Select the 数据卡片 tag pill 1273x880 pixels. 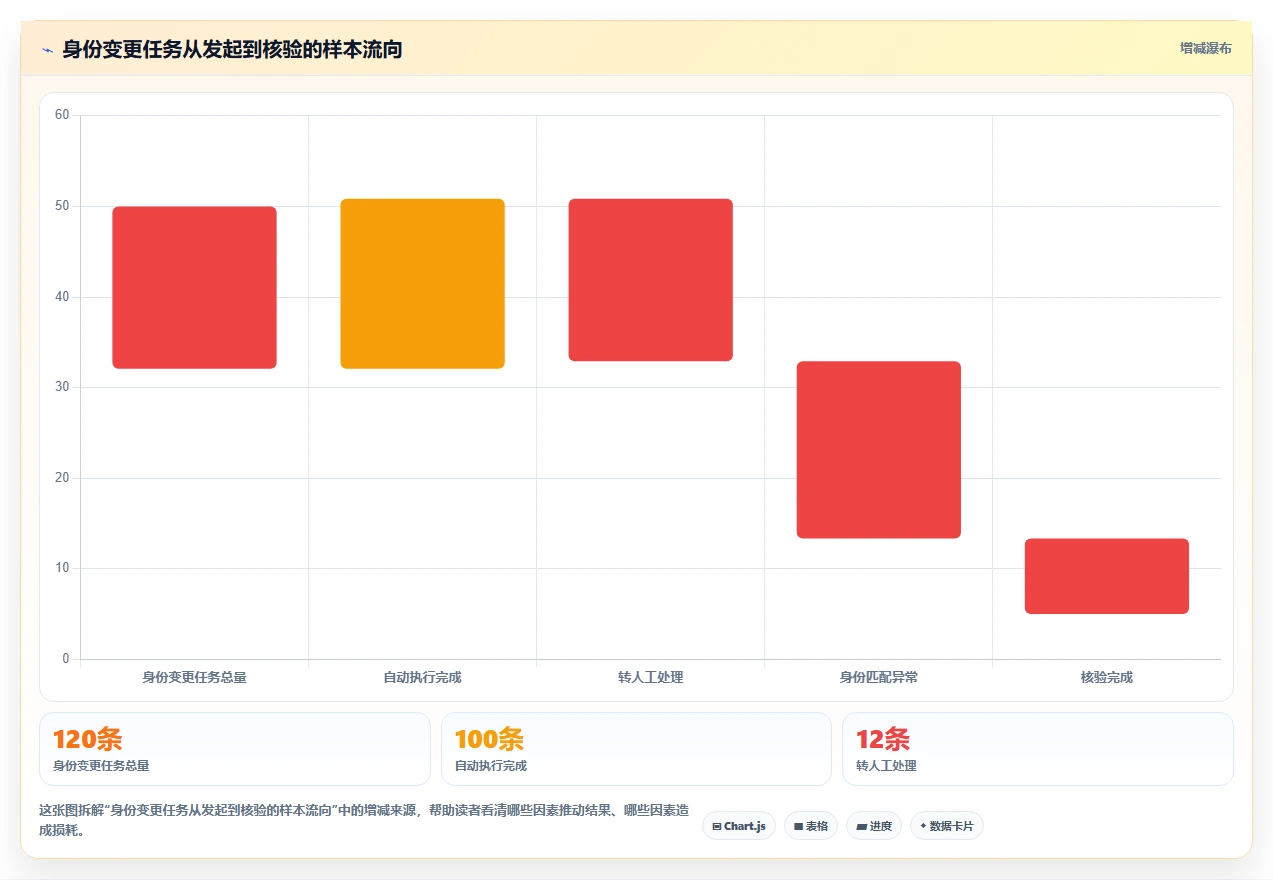947,826
